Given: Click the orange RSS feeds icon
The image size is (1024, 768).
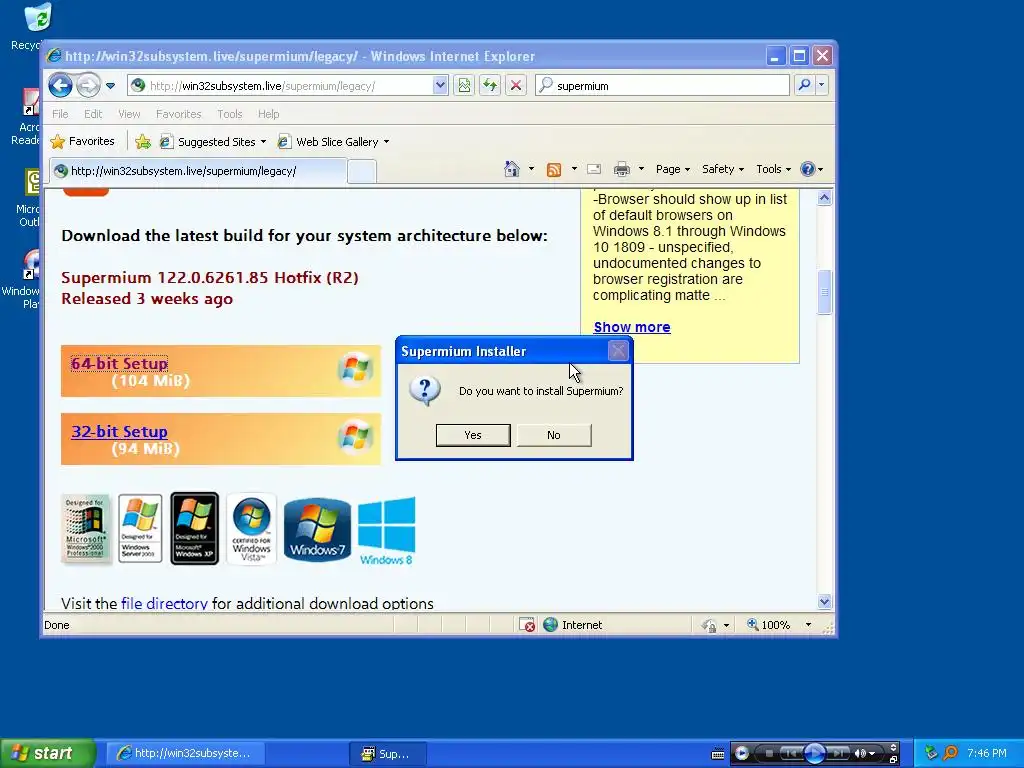Looking at the screenshot, I should click(x=554, y=170).
